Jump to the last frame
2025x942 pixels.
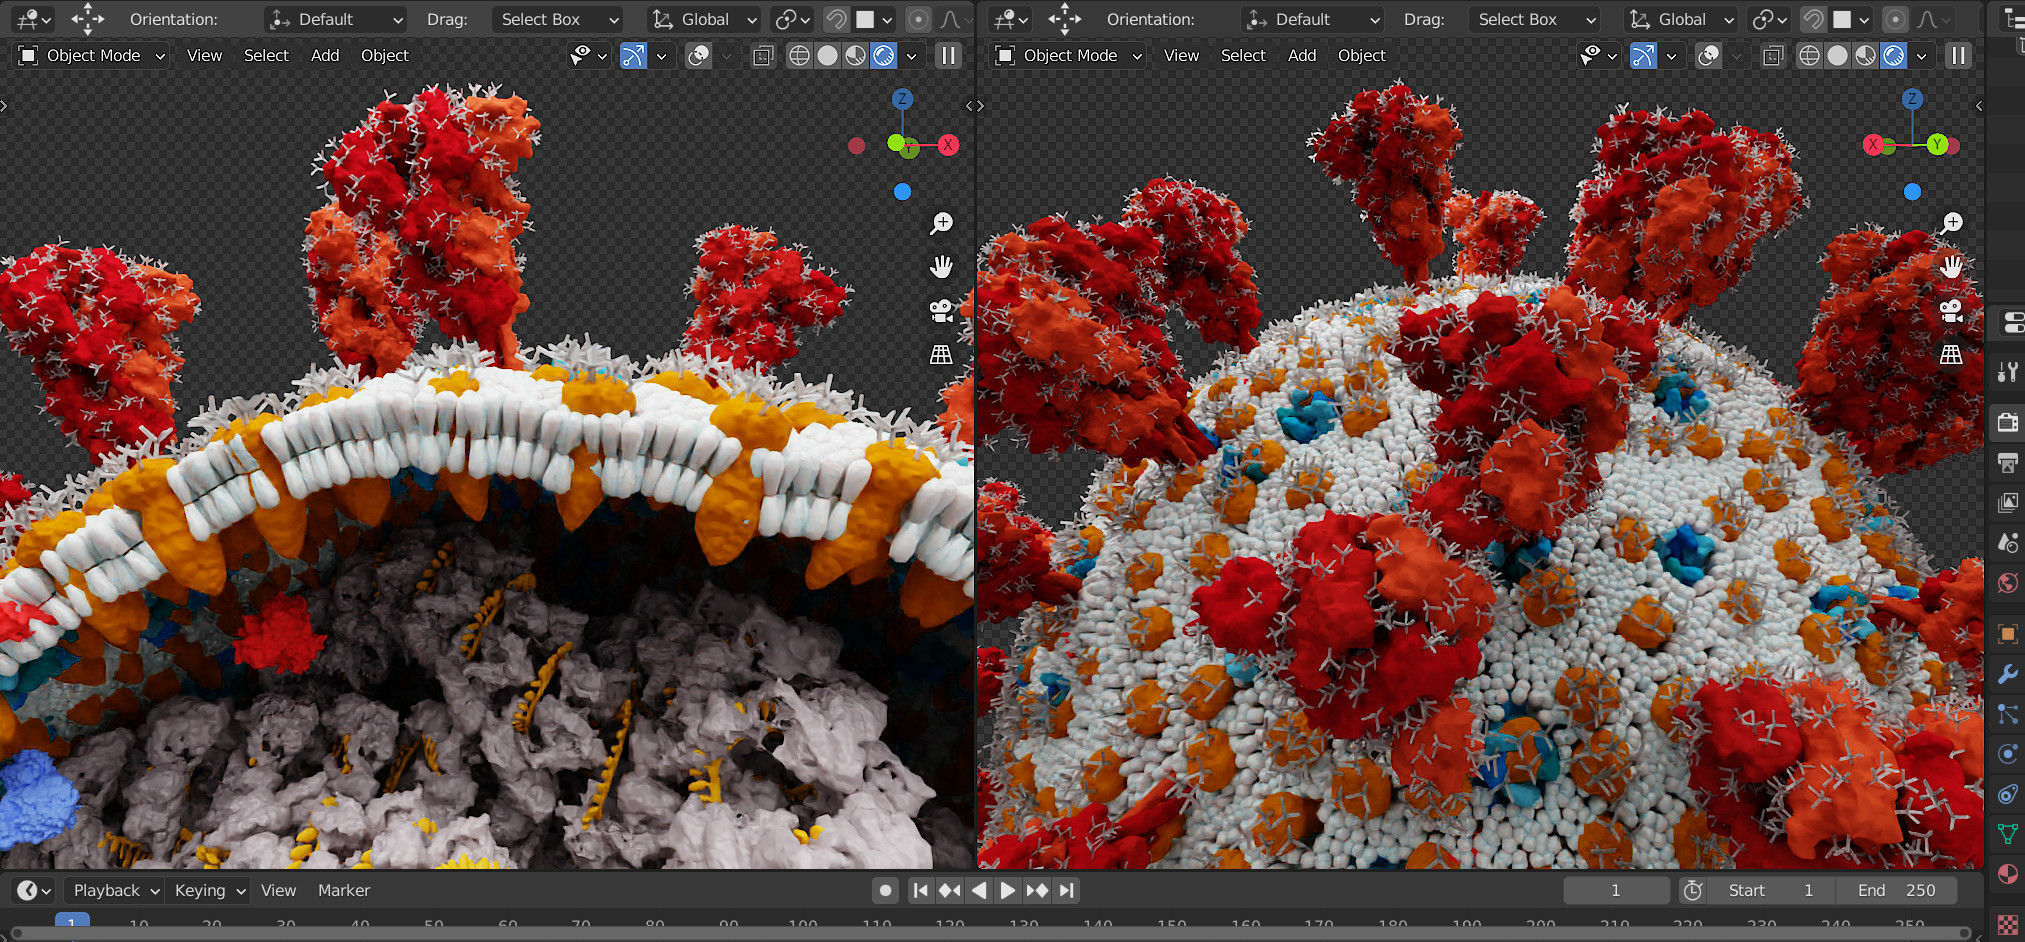[x=1066, y=890]
